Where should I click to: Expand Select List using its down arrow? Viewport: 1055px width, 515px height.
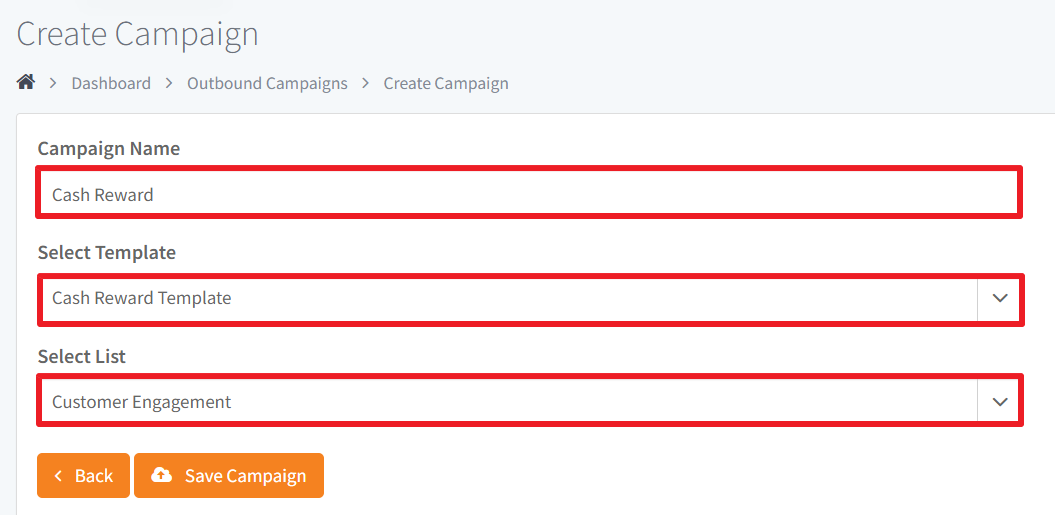(x=1000, y=402)
